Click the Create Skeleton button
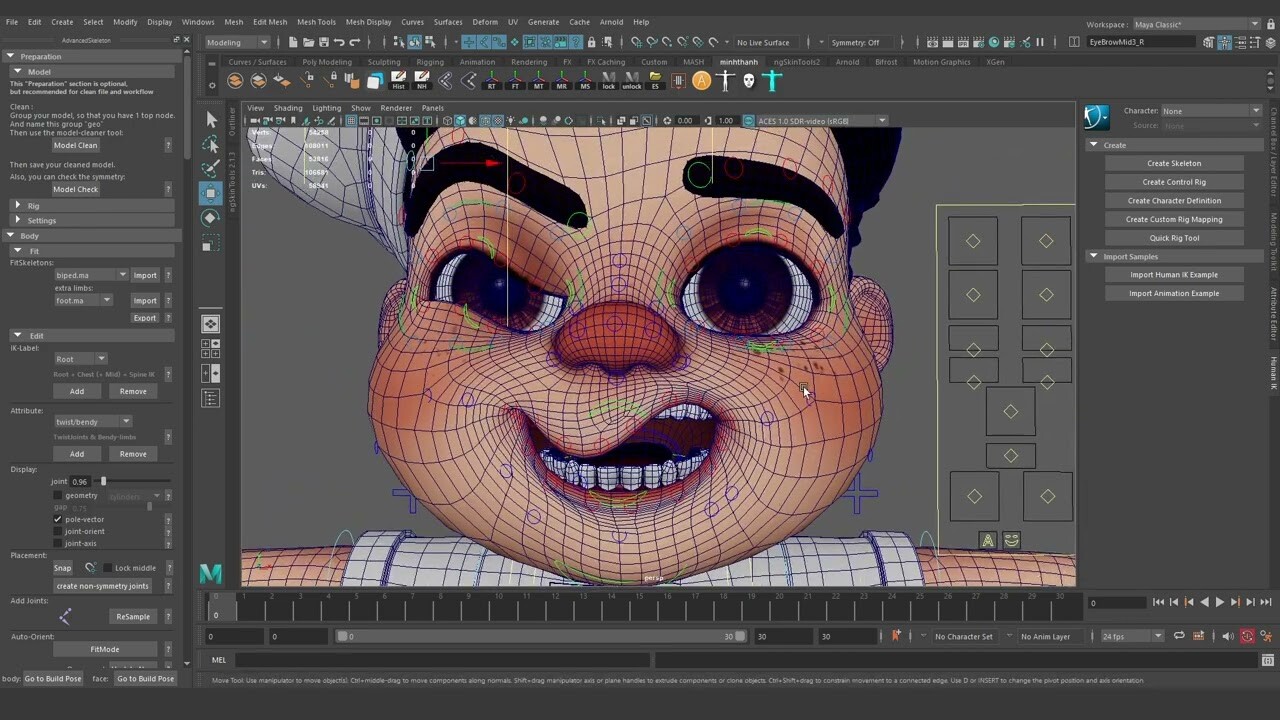The height and width of the screenshot is (720, 1280). click(1174, 163)
